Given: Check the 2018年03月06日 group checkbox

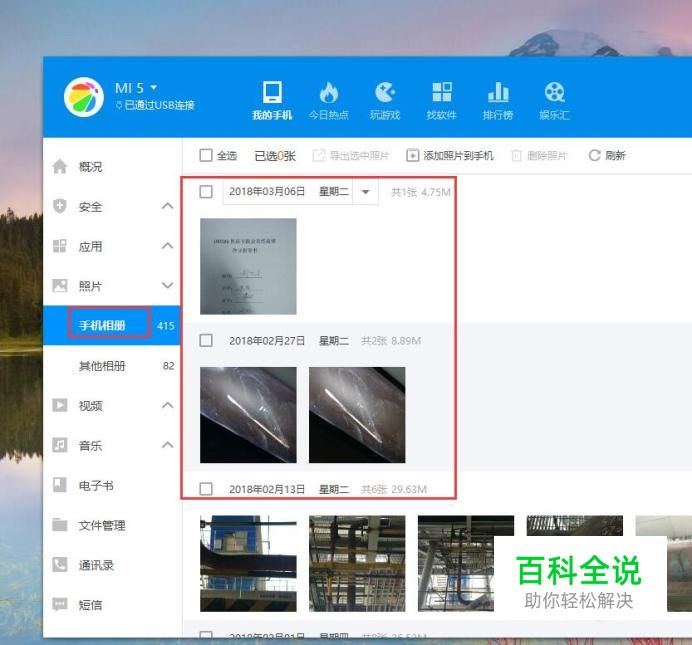Looking at the screenshot, I should 206,192.
